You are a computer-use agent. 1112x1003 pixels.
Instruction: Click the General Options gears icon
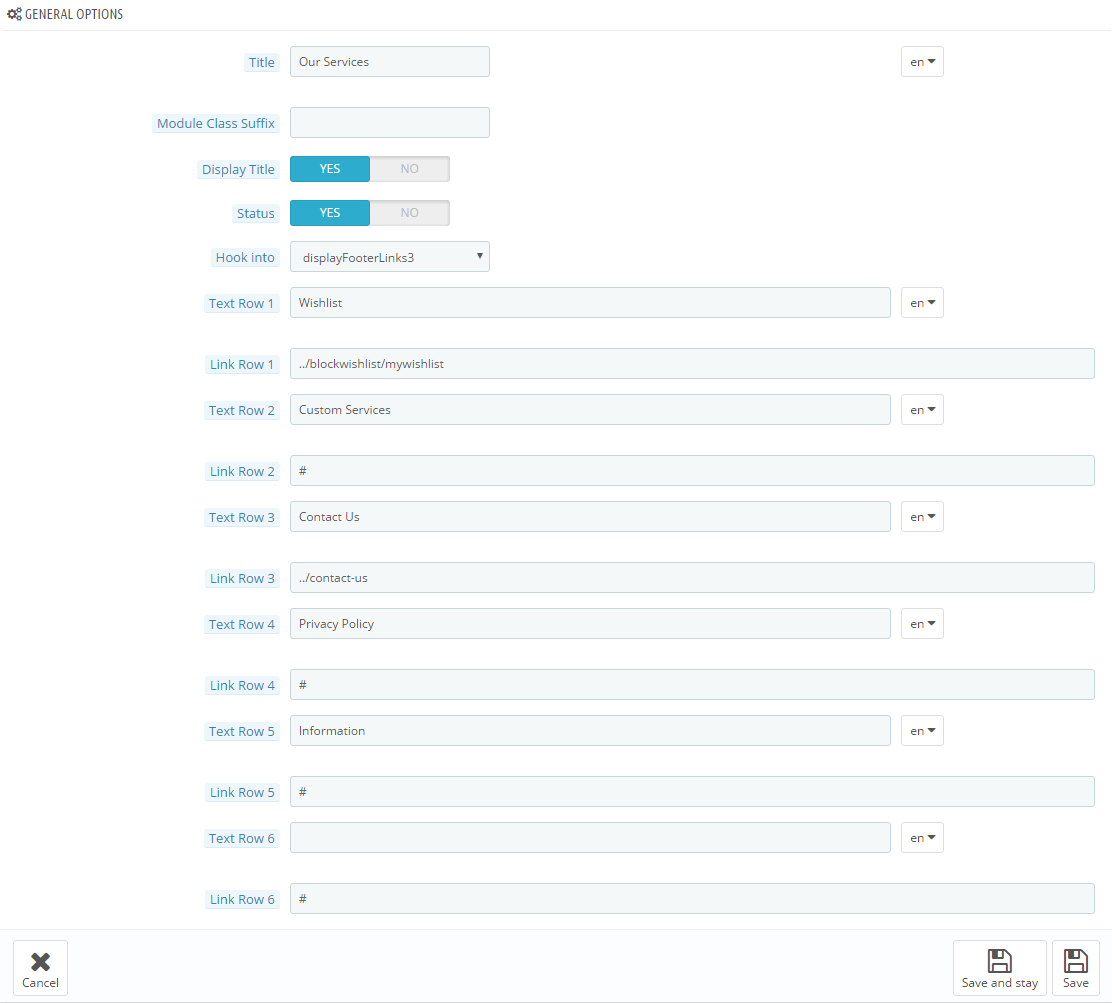pyautogui.click(x=14, y=14)
